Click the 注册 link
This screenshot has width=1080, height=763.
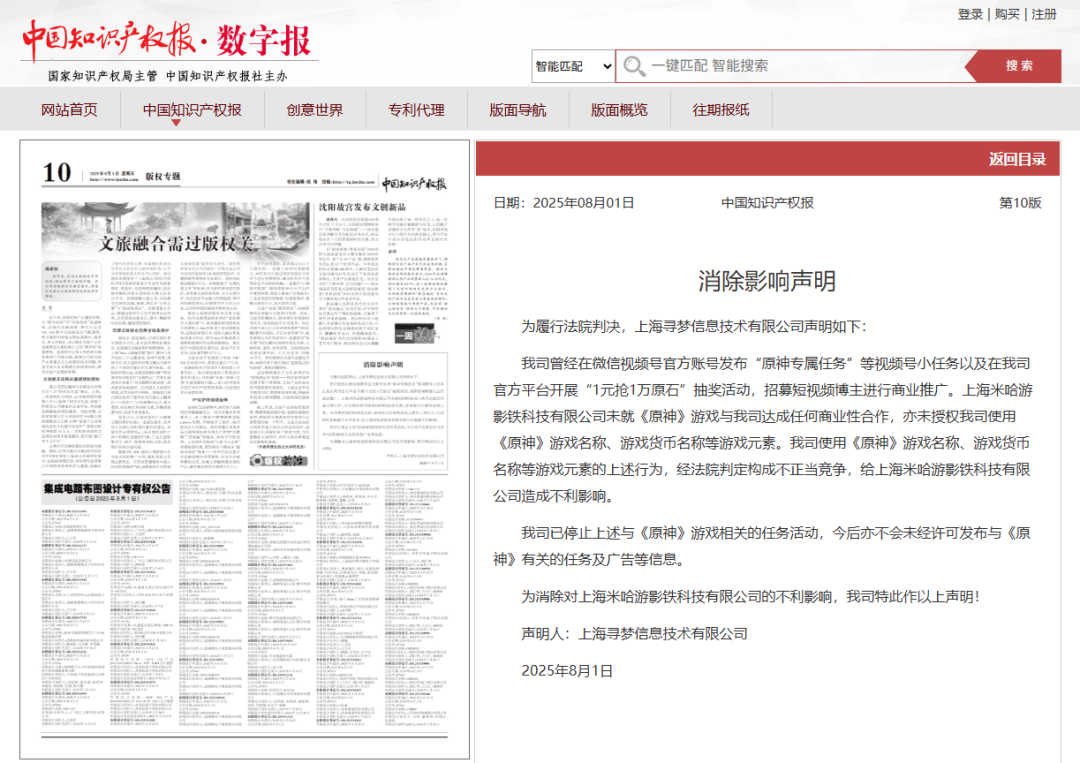tap(1044, 14)
